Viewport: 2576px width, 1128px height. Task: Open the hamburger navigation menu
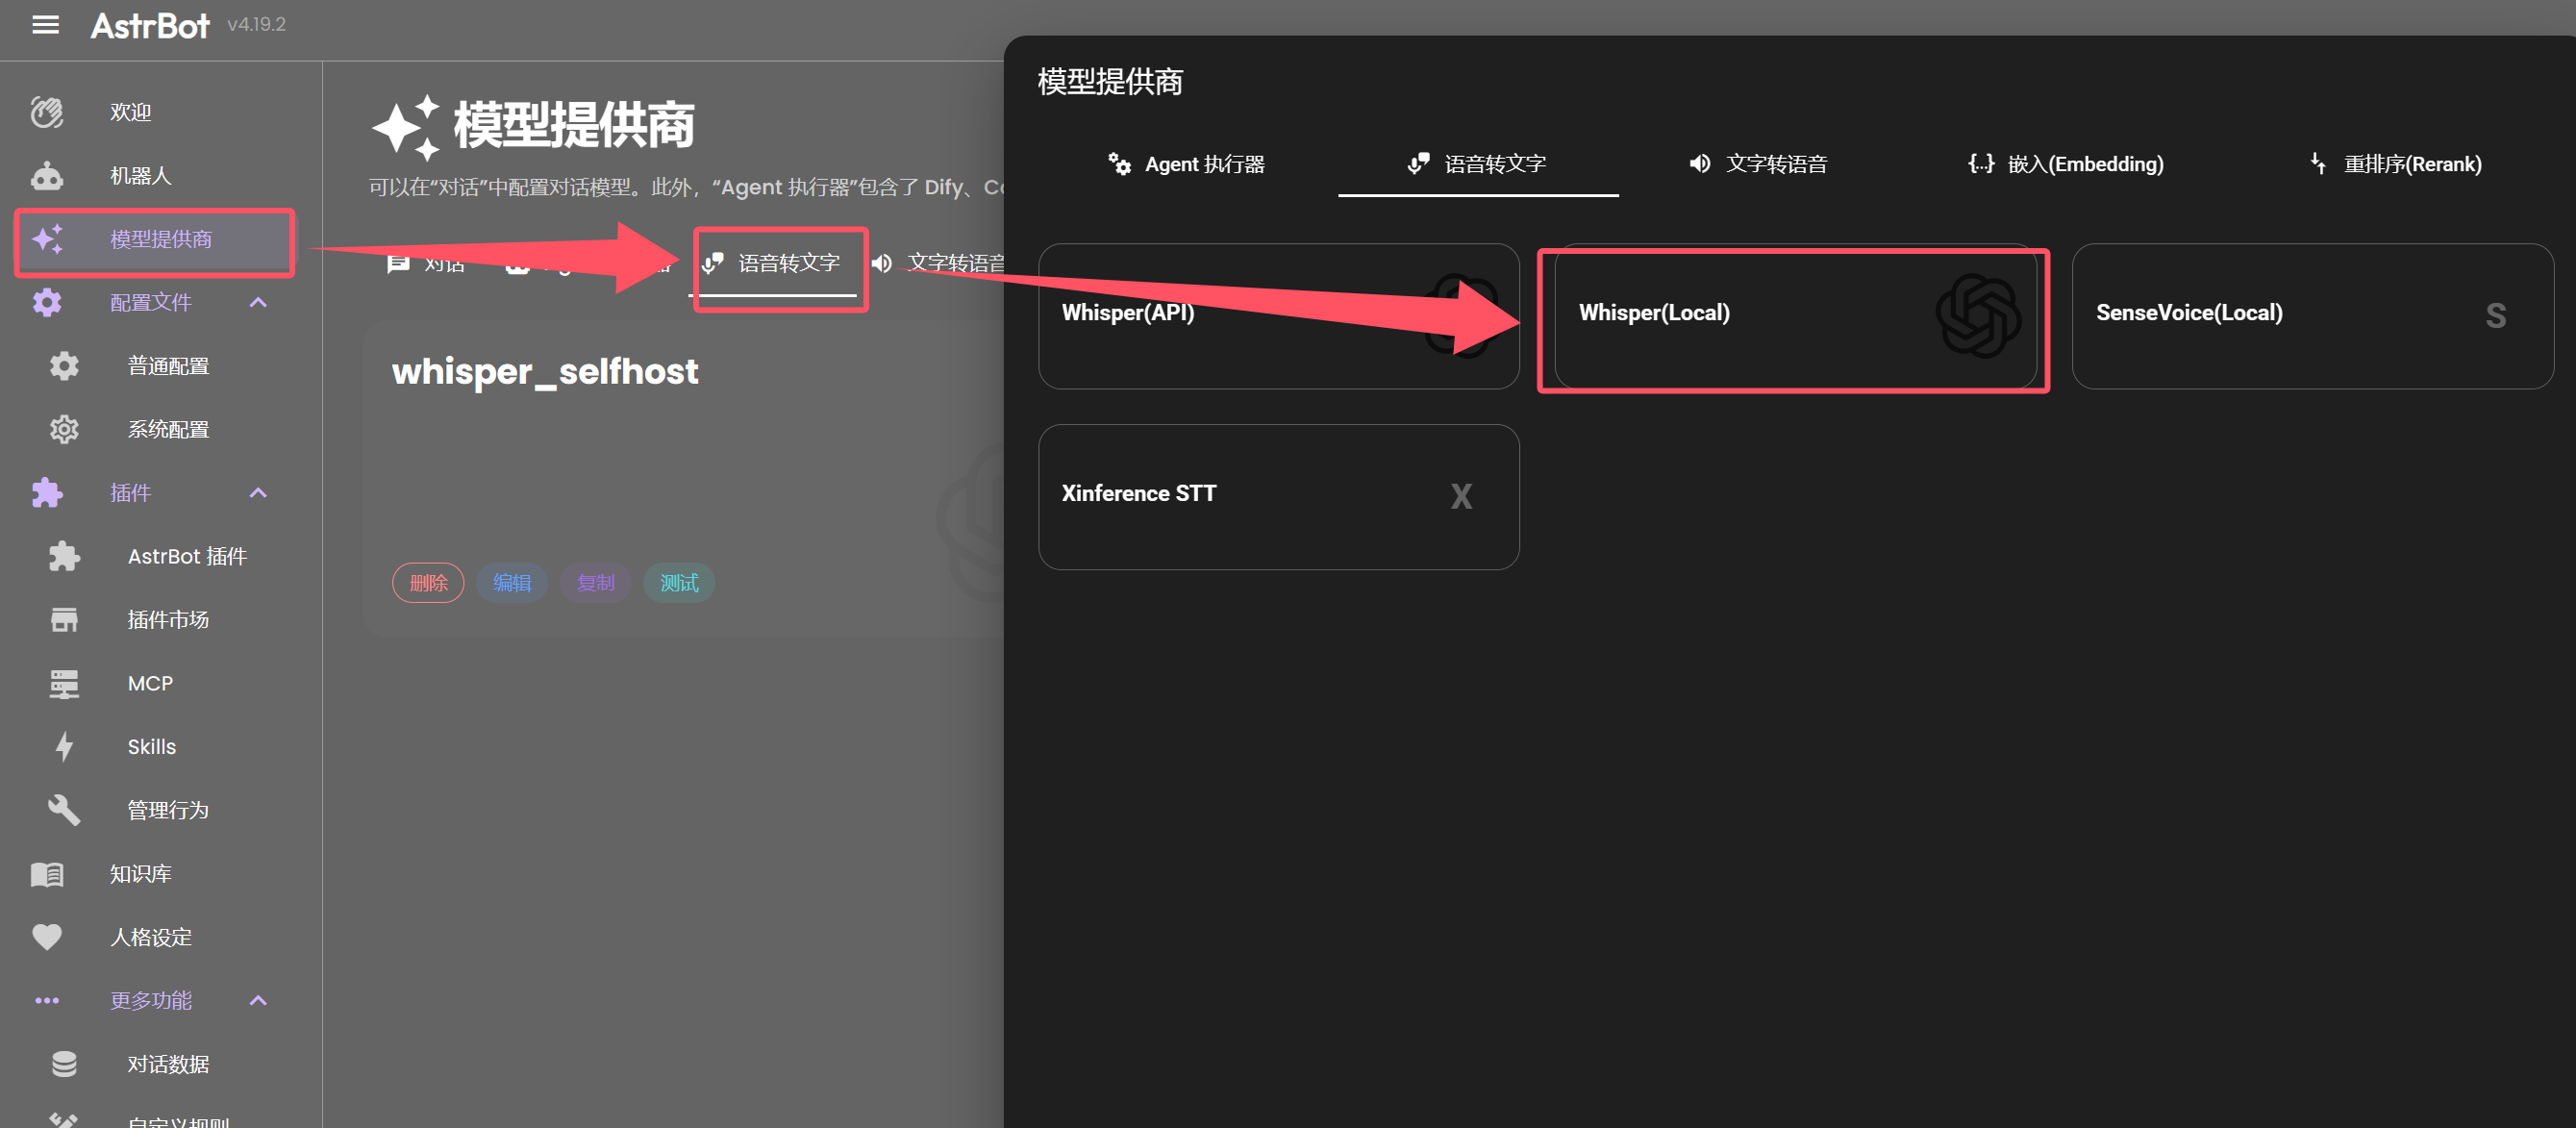click(45, 25)
